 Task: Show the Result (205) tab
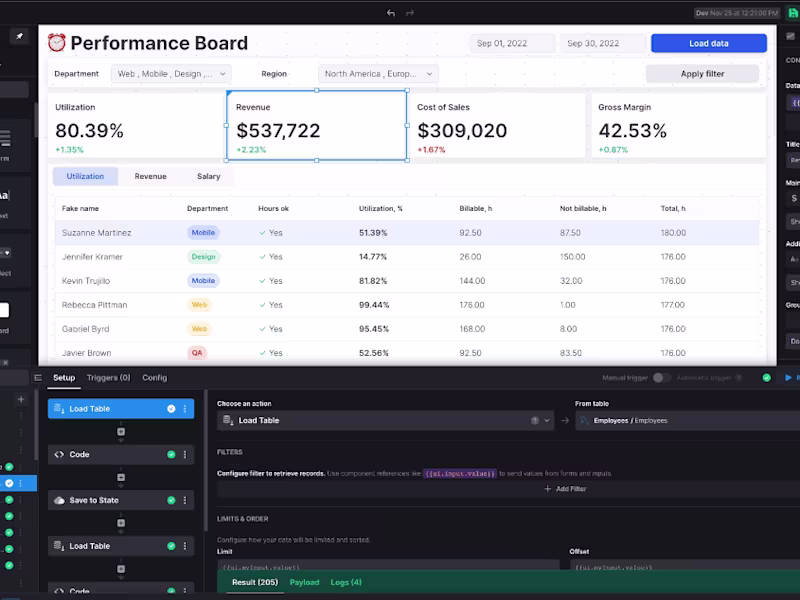click(x=255, y=582)
